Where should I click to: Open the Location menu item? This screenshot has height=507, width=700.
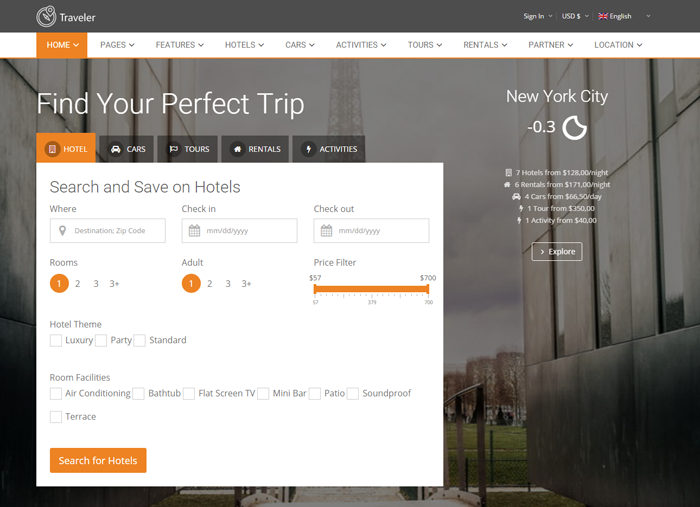click(x=617, y=45)
